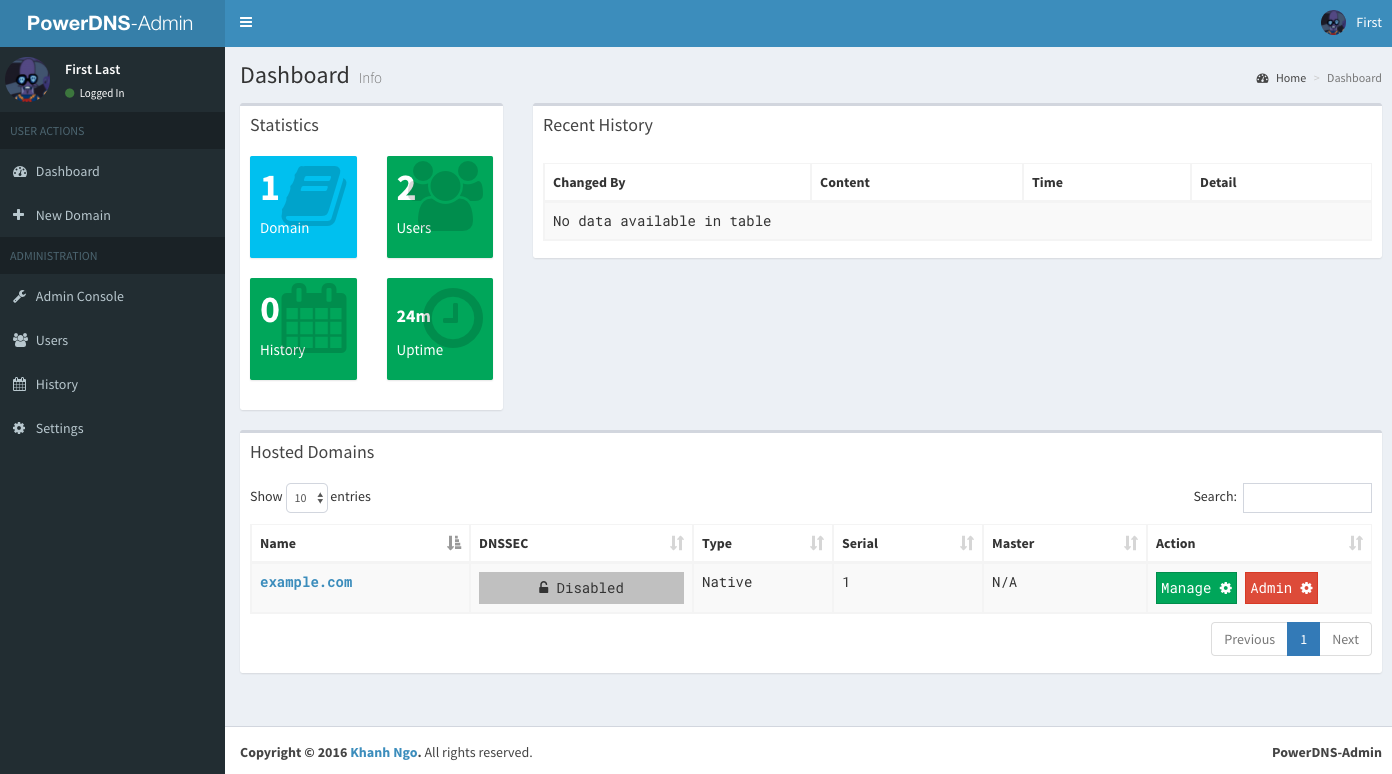The image size is (1392, 774).
Task: Open the History calendar tile
Action: [x=303, y=329]
